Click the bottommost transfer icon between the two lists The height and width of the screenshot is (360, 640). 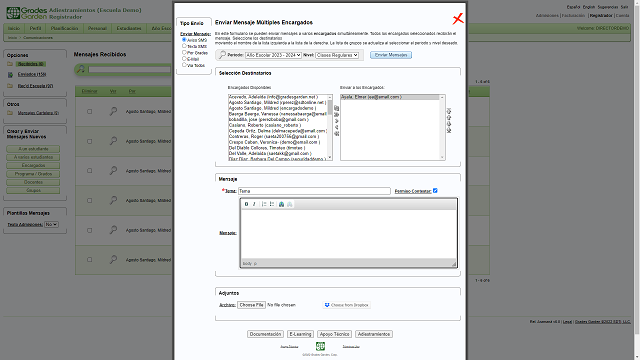click(337, 134)
